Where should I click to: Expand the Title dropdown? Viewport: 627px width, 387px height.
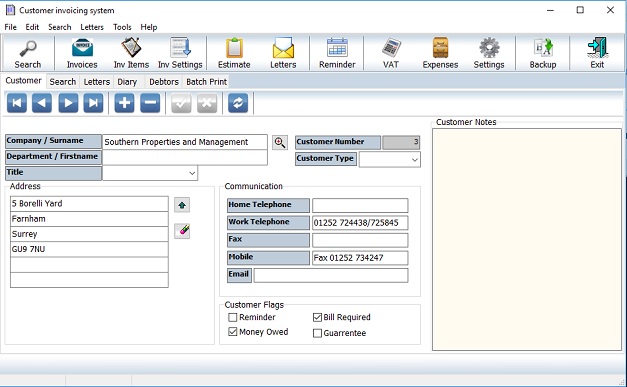(x=192, y=173)
